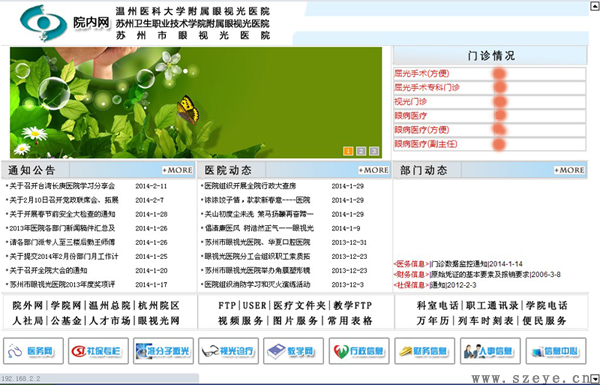This screenshot has width=600, height=385.
Task: Open notice 关于召开全院大会的通知
Action: click(x=49, y=271)
